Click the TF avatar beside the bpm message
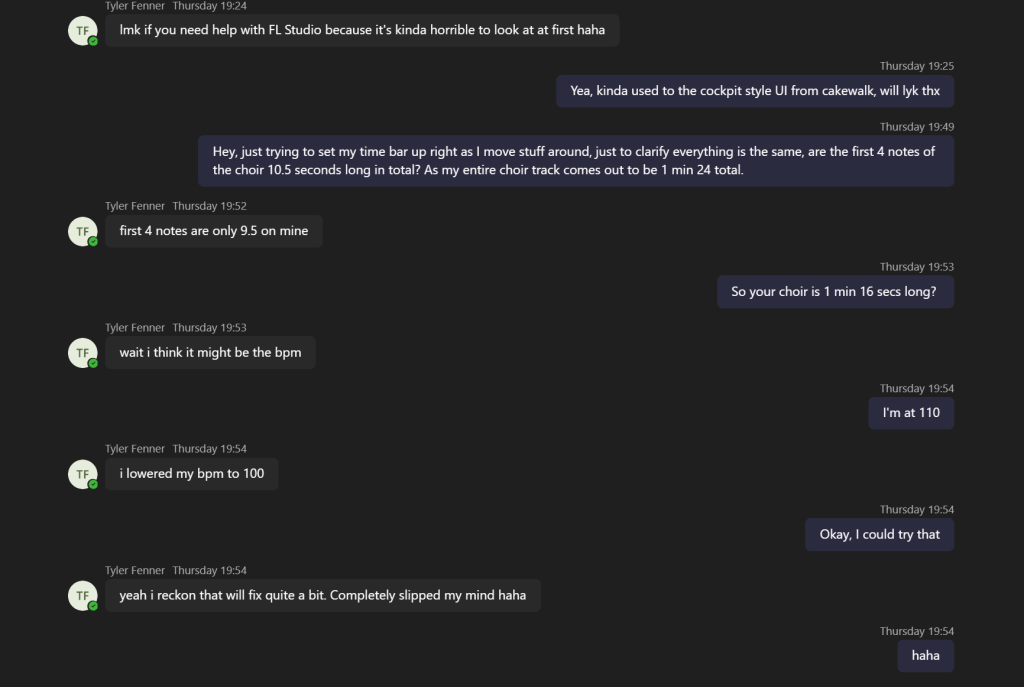 pos(82,353)
